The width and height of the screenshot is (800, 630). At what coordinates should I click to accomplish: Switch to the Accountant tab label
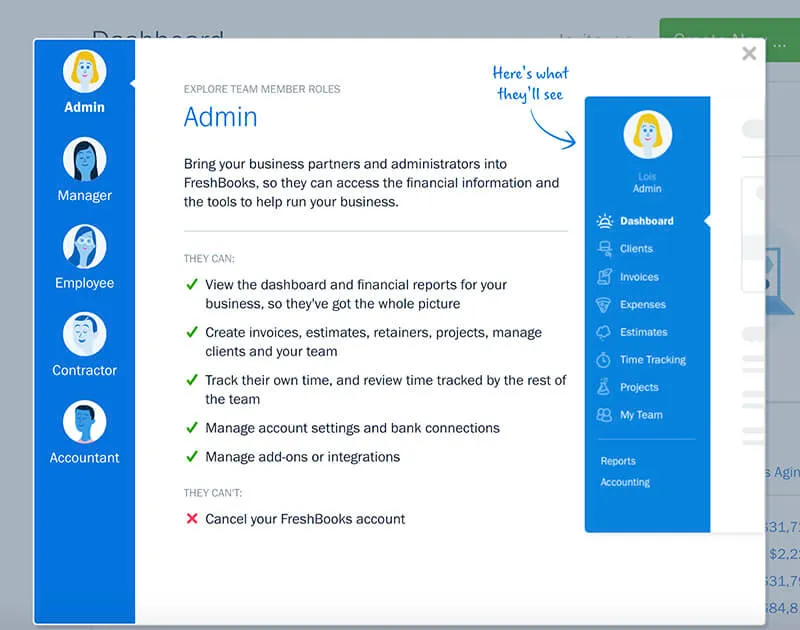(84, 458)
